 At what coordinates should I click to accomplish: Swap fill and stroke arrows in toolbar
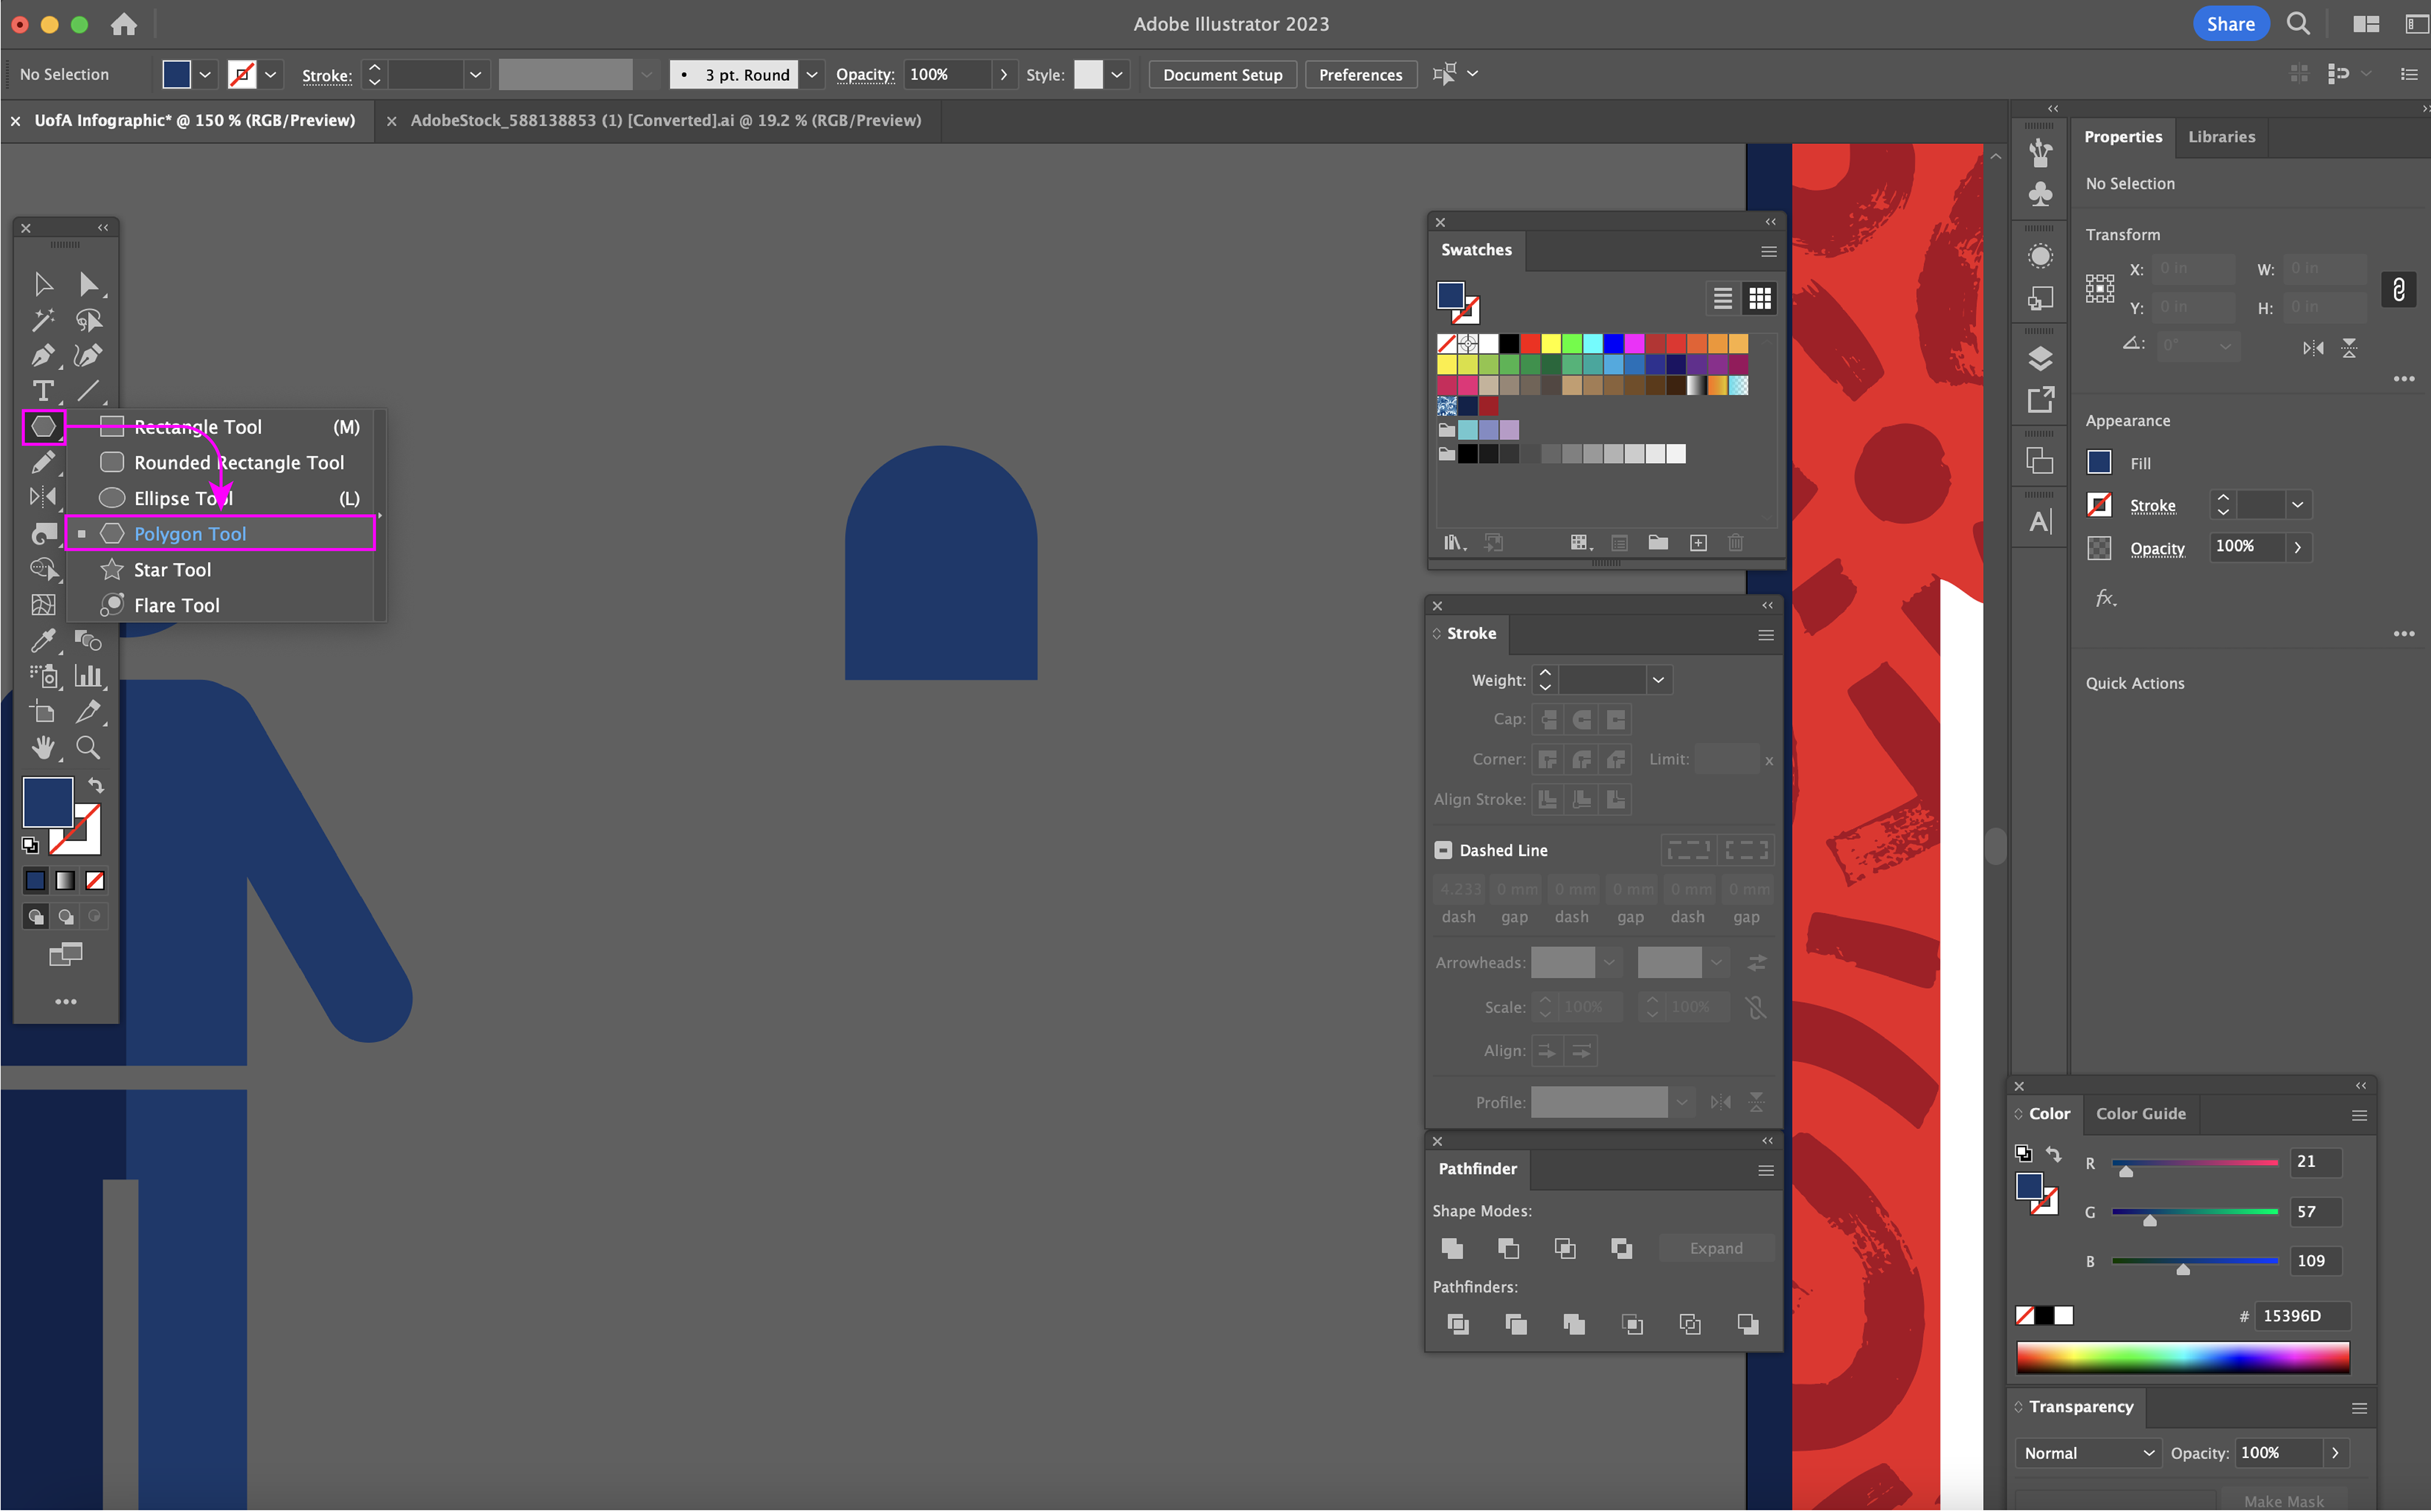point(96,786)
